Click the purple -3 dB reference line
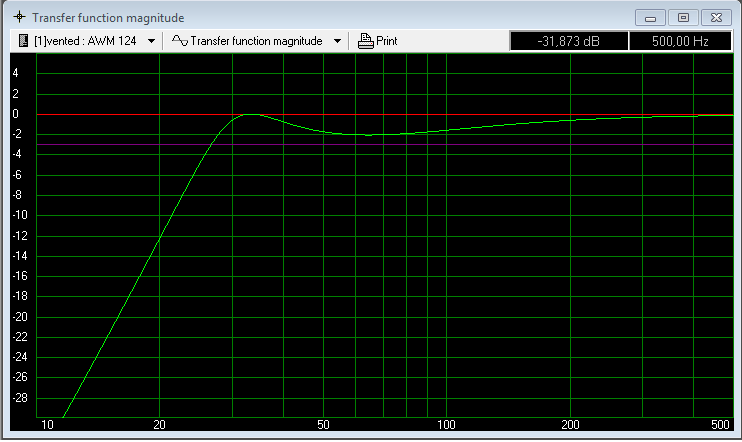The image size is (742, 442). (500, 145)
